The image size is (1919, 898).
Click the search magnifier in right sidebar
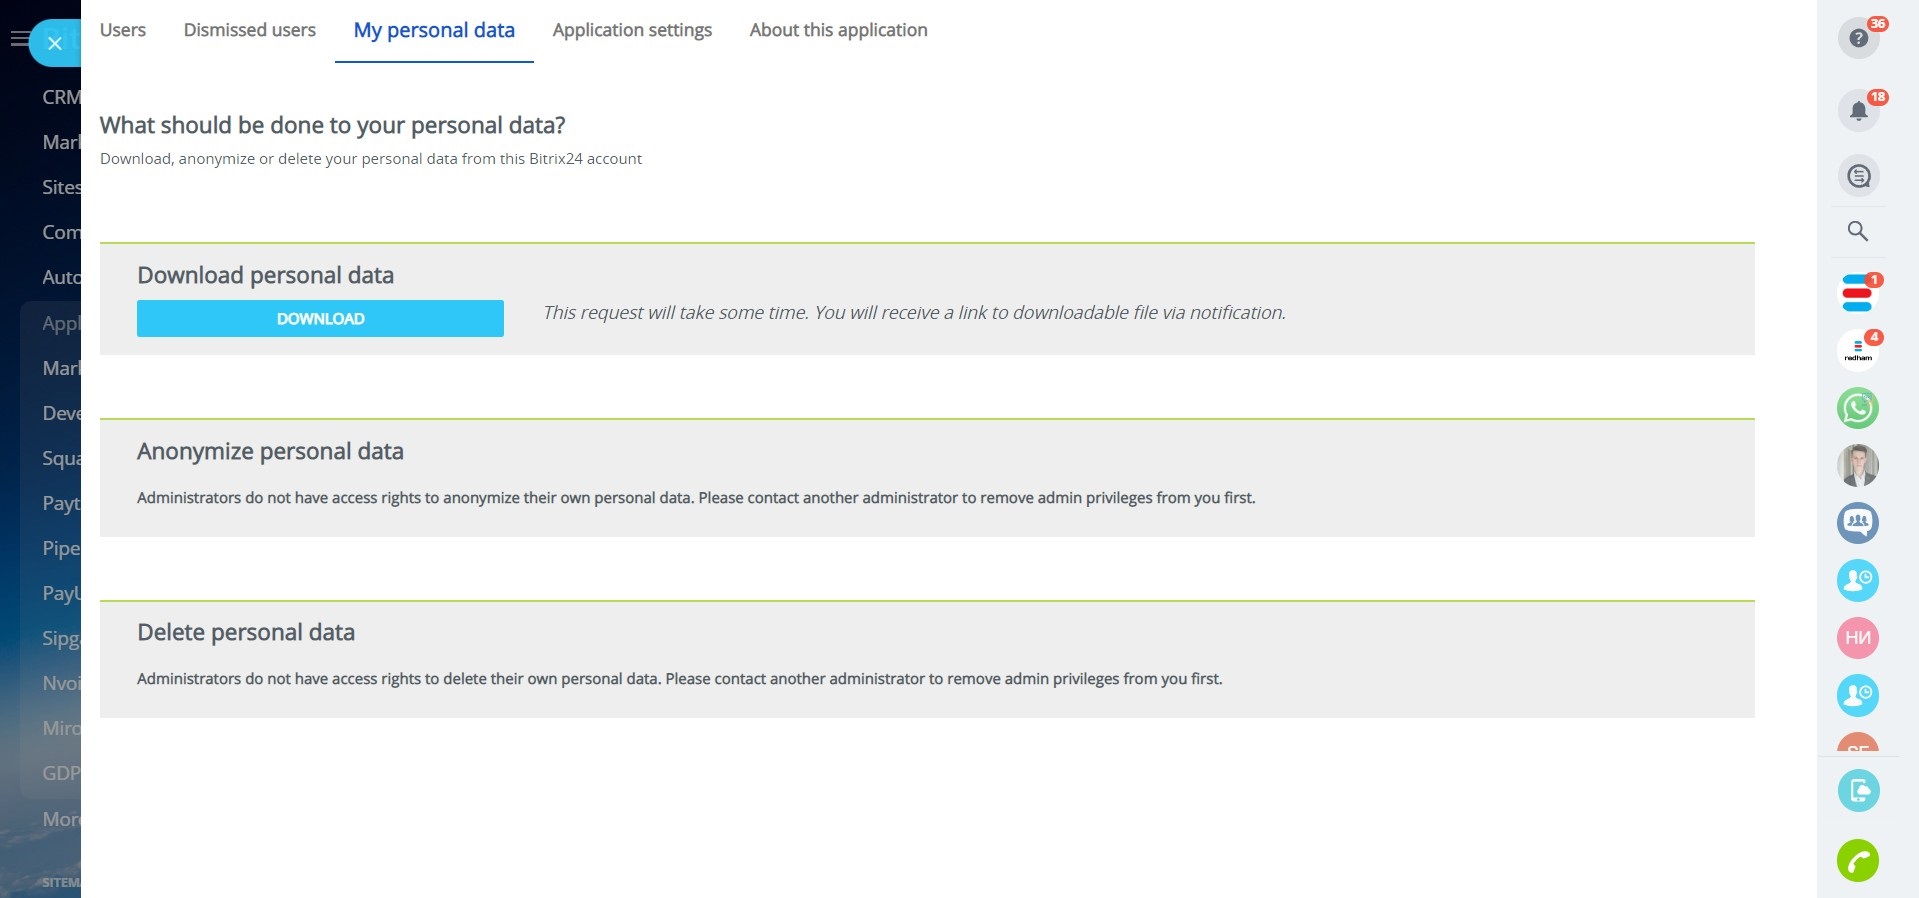1858,231
